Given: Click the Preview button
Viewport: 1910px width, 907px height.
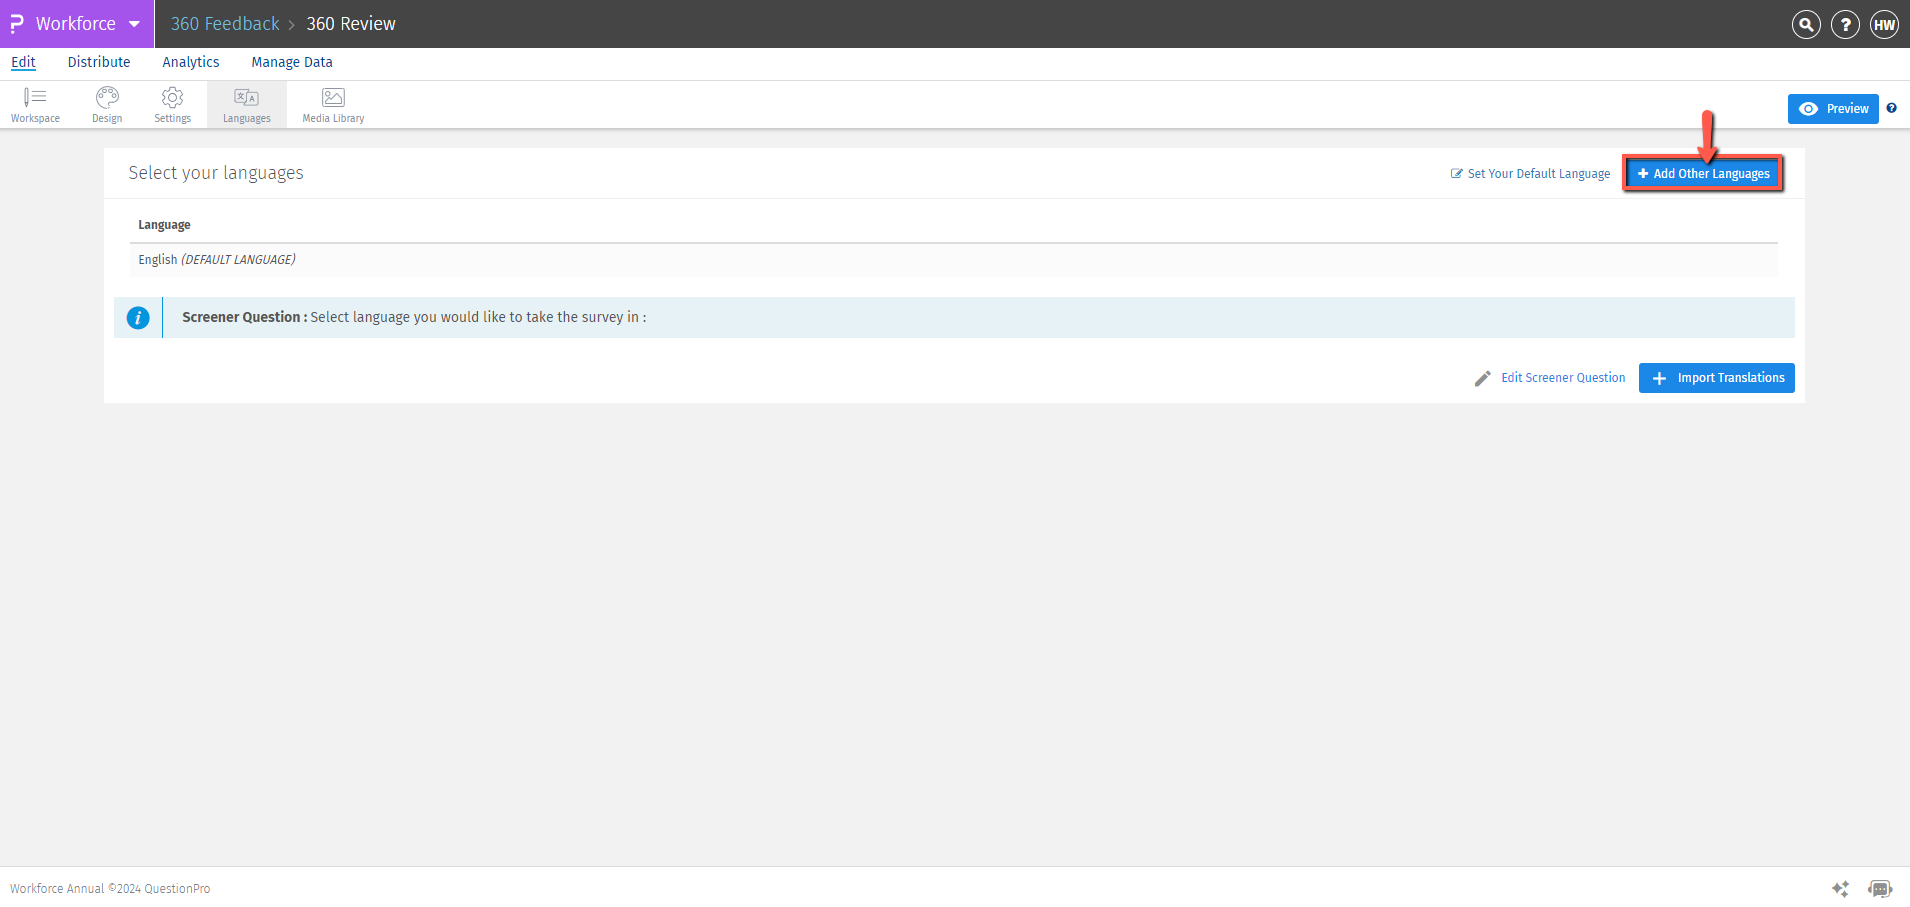Looking at the screenshot, I should [x=1833, y=109].
